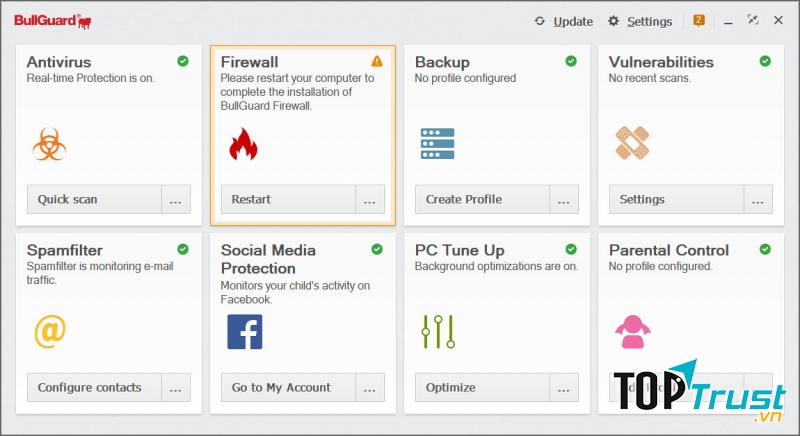Click the Vulnerabilities green status checkmark
Screen dimensions: 800x436
765,61
